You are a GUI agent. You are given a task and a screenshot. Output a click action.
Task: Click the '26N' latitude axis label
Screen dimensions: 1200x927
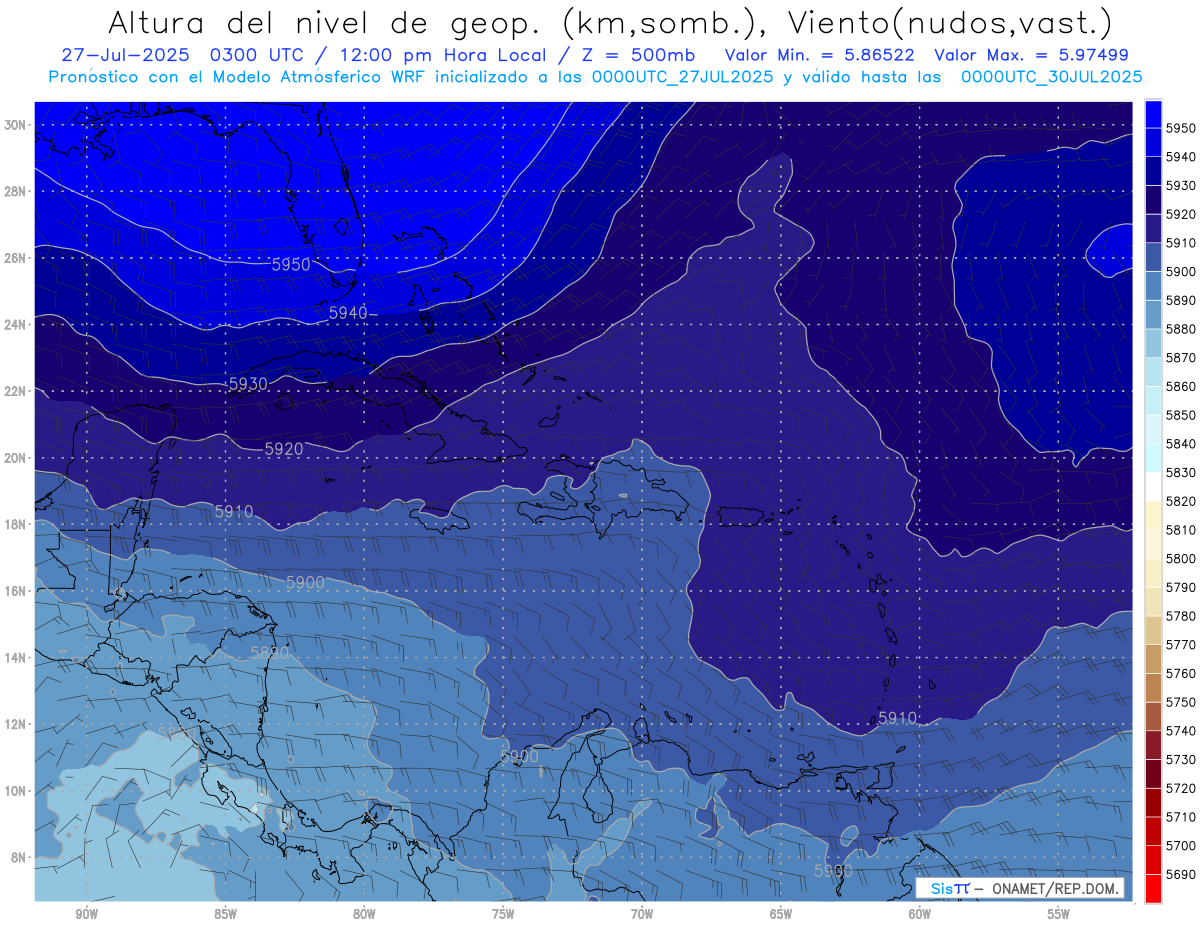(14, 258)
